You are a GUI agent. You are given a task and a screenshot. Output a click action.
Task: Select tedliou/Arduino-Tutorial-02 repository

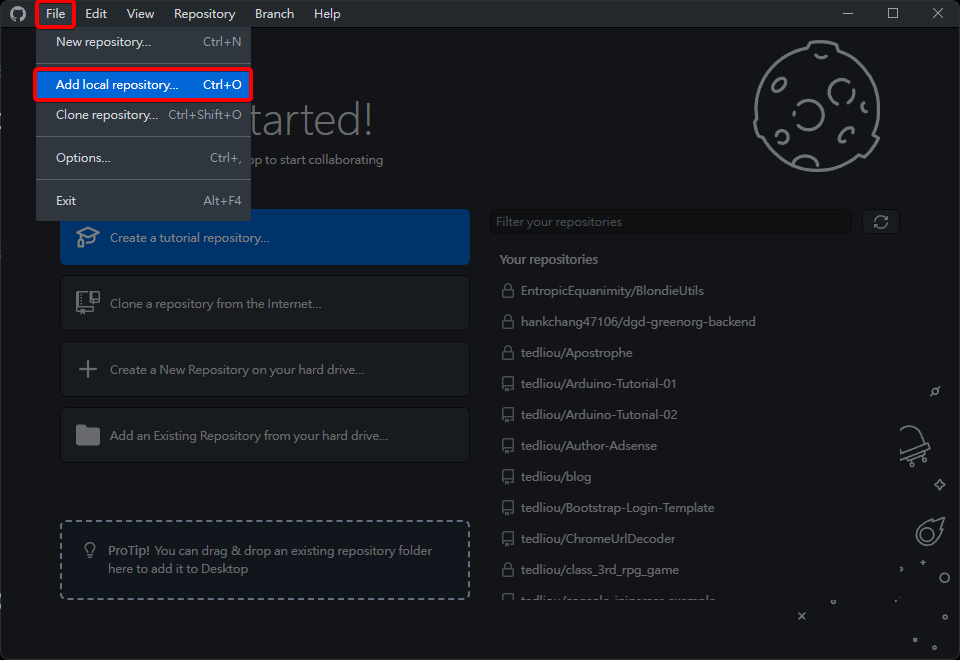pyautogui.click(x=599, y=414)
